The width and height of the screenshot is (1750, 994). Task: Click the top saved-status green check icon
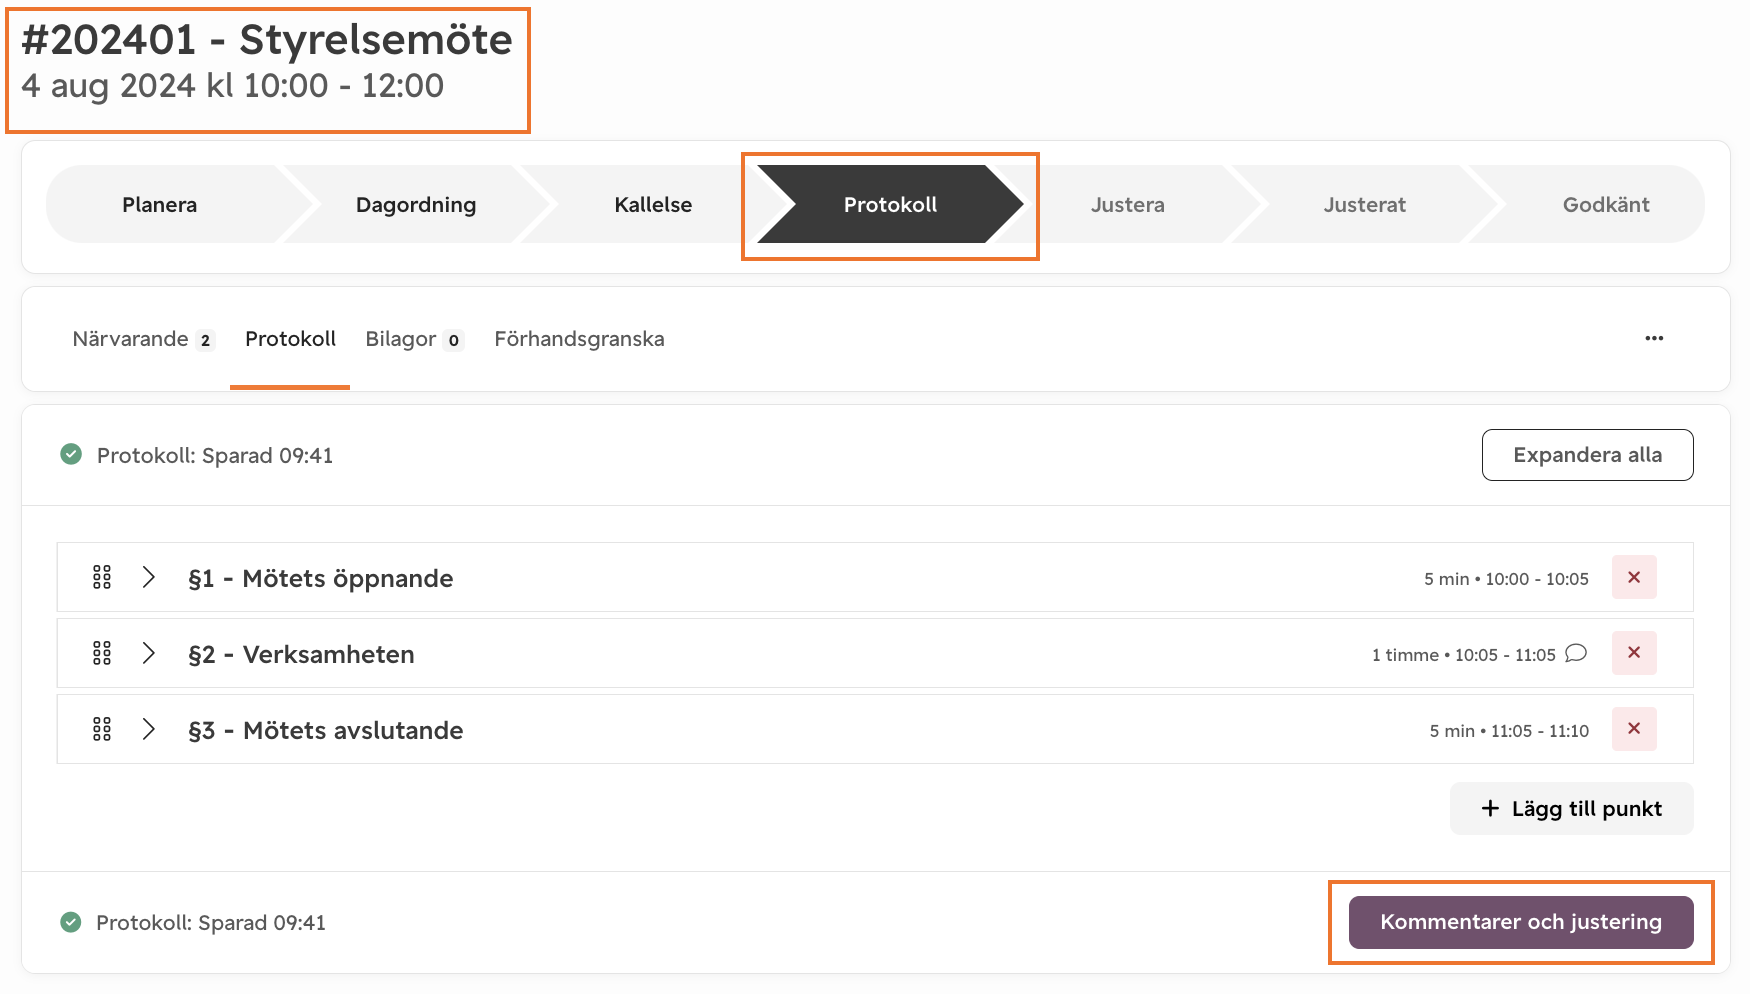click(x=71, y=454)
